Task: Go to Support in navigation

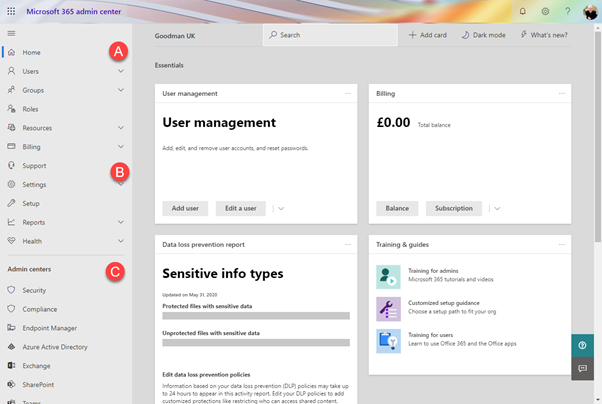Action: pos(34,166)
